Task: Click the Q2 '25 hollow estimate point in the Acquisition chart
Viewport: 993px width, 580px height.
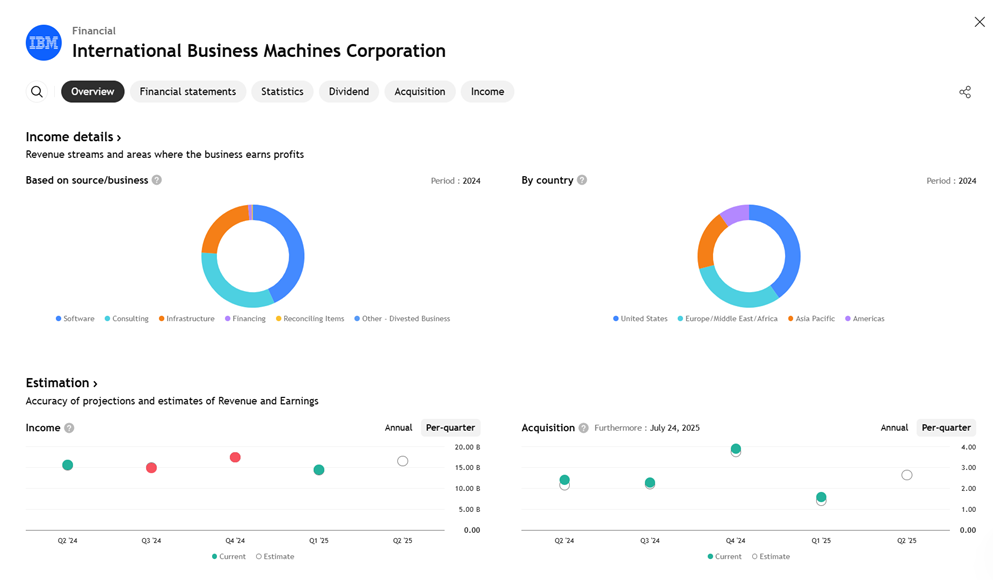Action: [907, 475]
